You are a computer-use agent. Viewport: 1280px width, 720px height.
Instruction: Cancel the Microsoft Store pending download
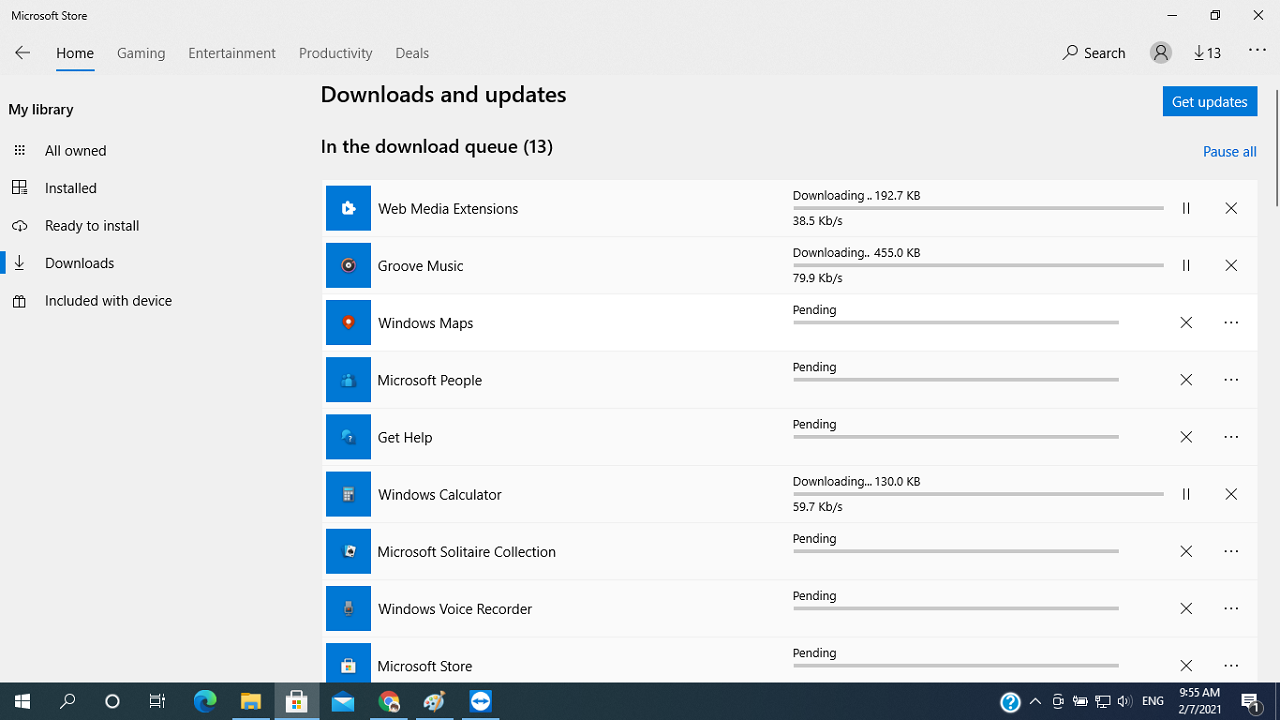point(1186,665)
